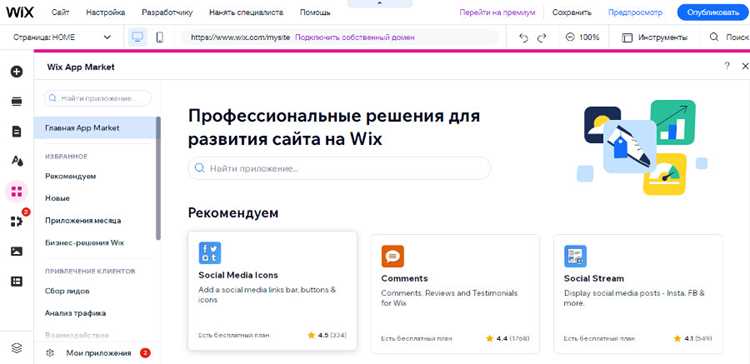Image resolution: width=750 pixels, height=364 pixels.
Task: Switch to mobile view icon
Action: coord(160,37)
